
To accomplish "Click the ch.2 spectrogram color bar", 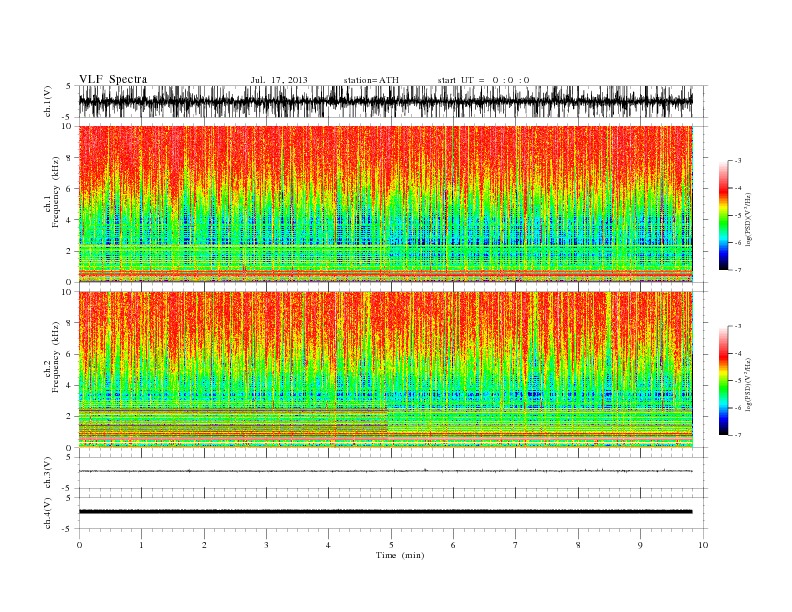I will pos(724,380).
